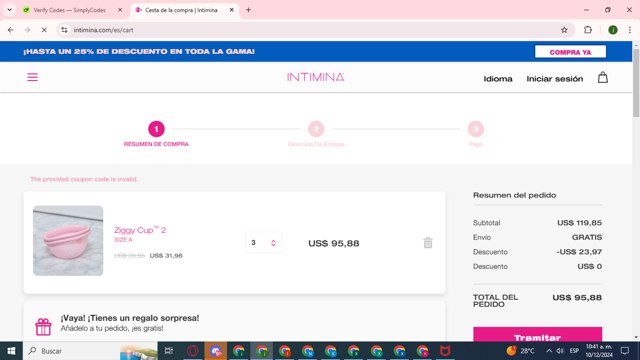Close the Verify Codes — SimplyCodes tab
The image size is (640, 360).
pyautogui.click(x=120, y=10)
